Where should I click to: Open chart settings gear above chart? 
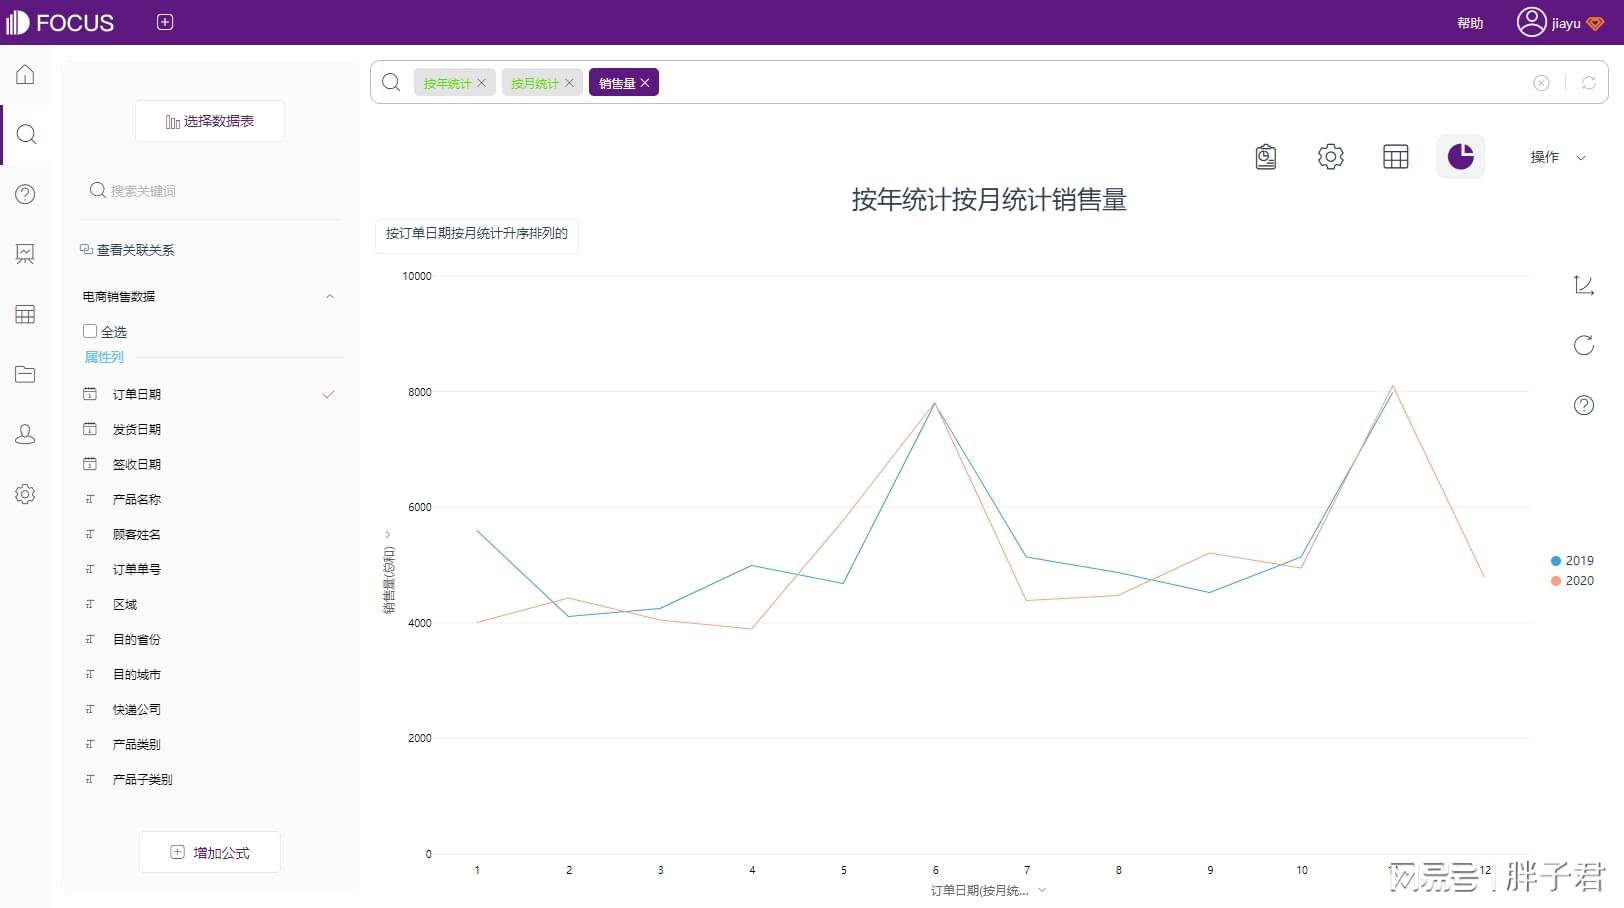[1331, 157]
